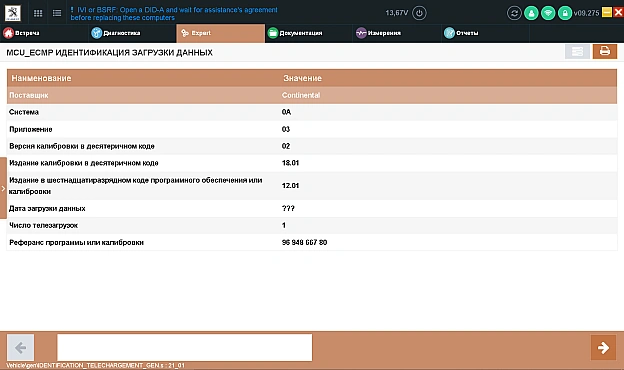Close the application with red X

(618, 12)
